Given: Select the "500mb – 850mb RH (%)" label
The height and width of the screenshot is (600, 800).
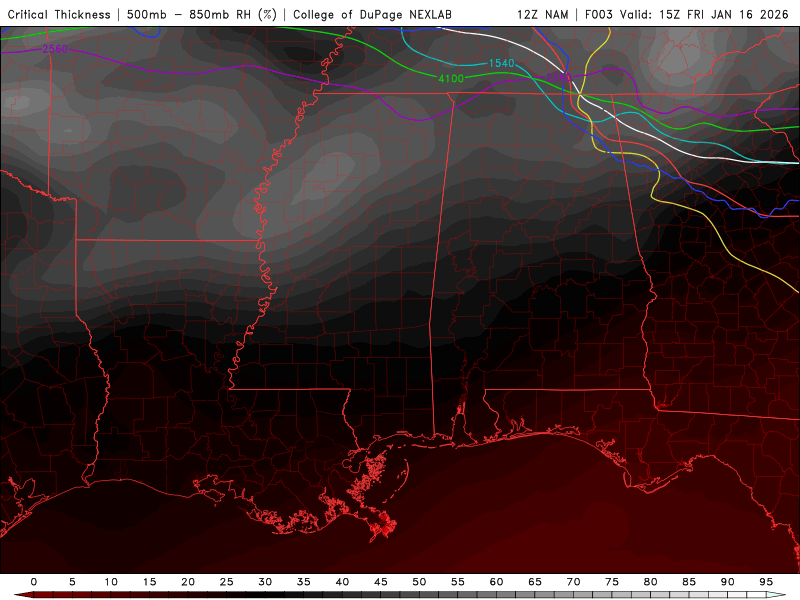Looking at the screenshot, I should [x=202, y=14].
